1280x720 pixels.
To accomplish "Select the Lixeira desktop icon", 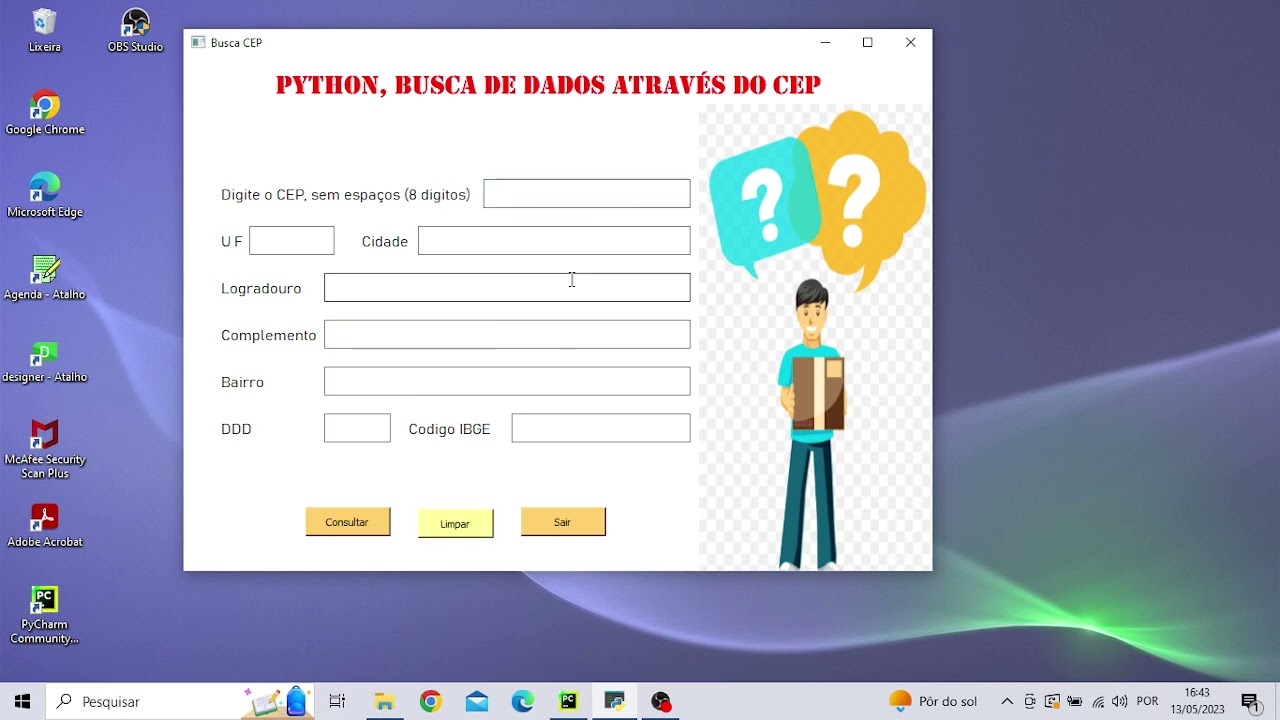I will [x=45, y=30].
